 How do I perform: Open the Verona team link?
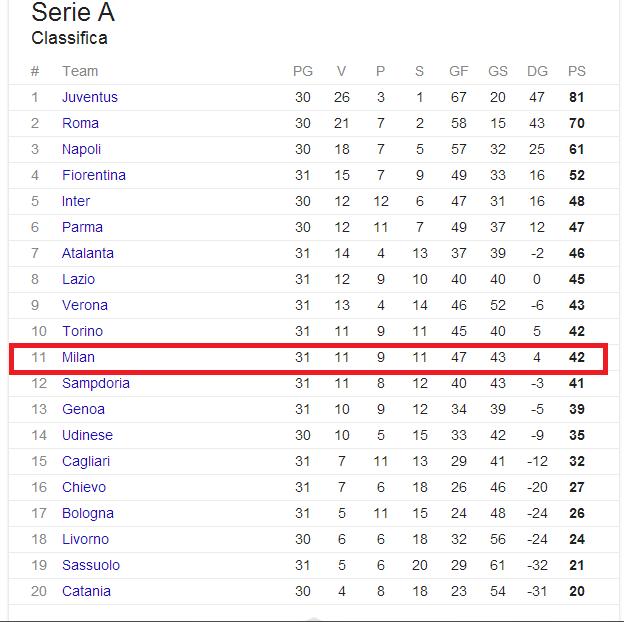tap(84, 305)
